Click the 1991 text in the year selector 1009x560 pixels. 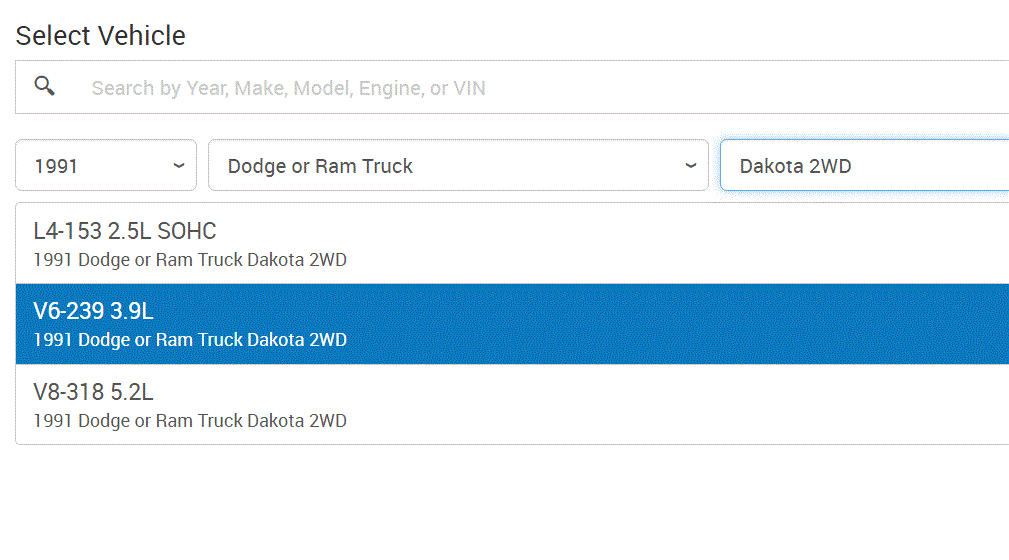(56, 166)
